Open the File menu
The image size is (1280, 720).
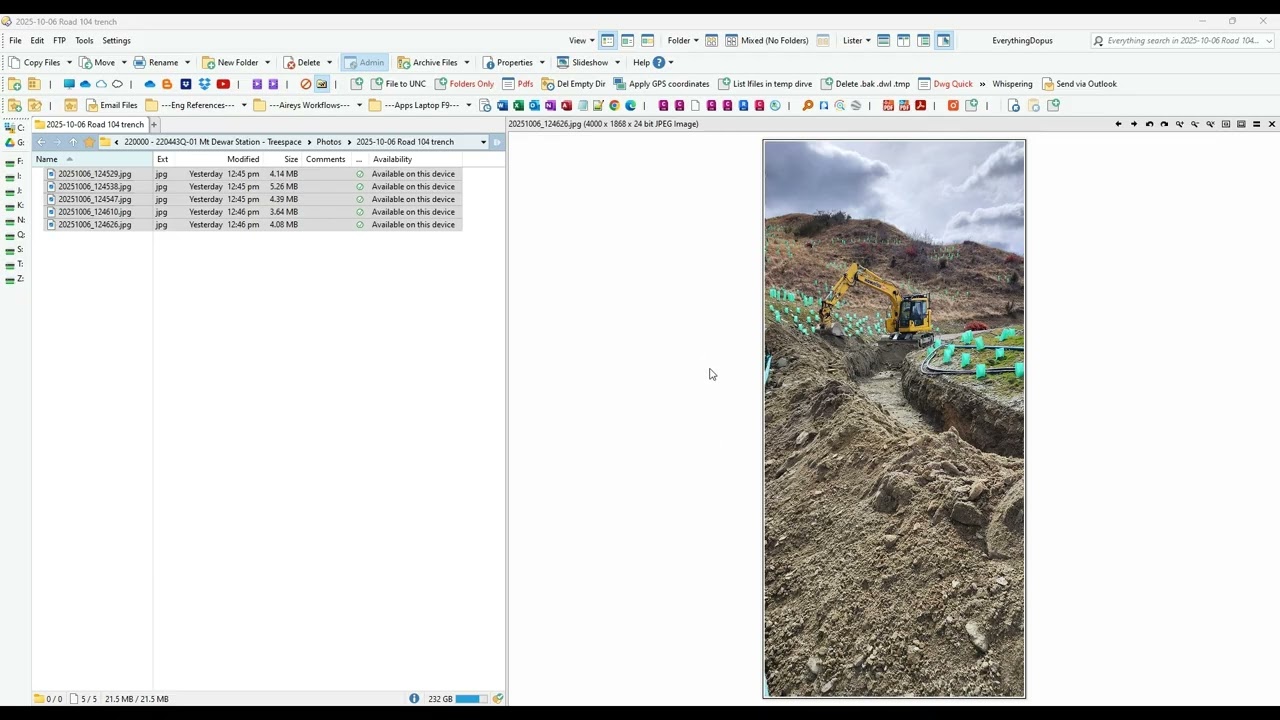click(15, 41)
